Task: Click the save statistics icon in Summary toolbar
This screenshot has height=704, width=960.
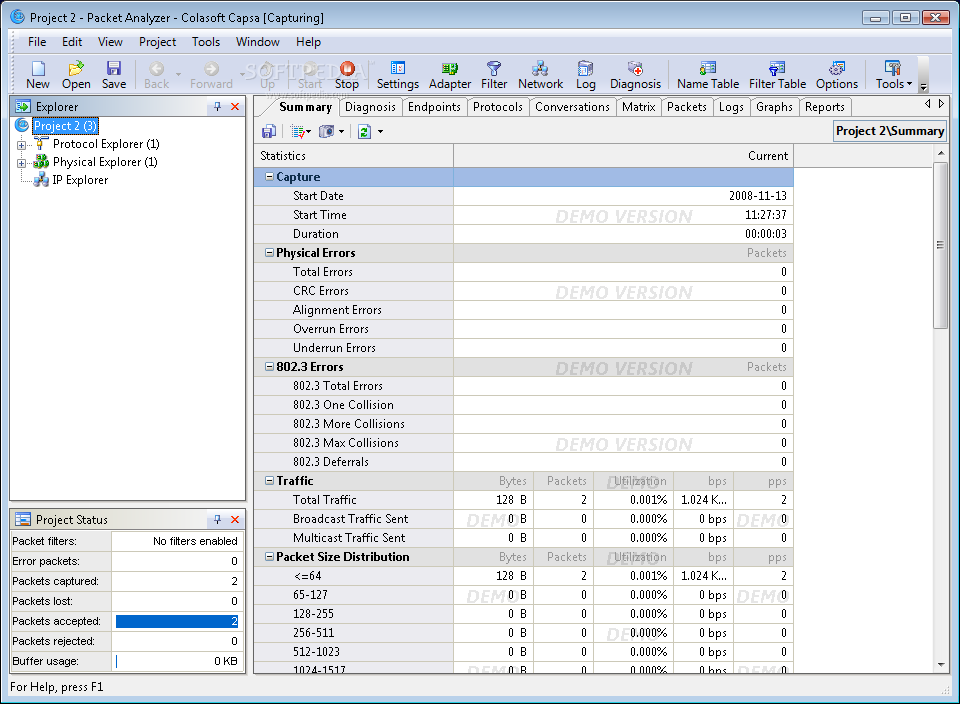Action: tap(269, 132)
